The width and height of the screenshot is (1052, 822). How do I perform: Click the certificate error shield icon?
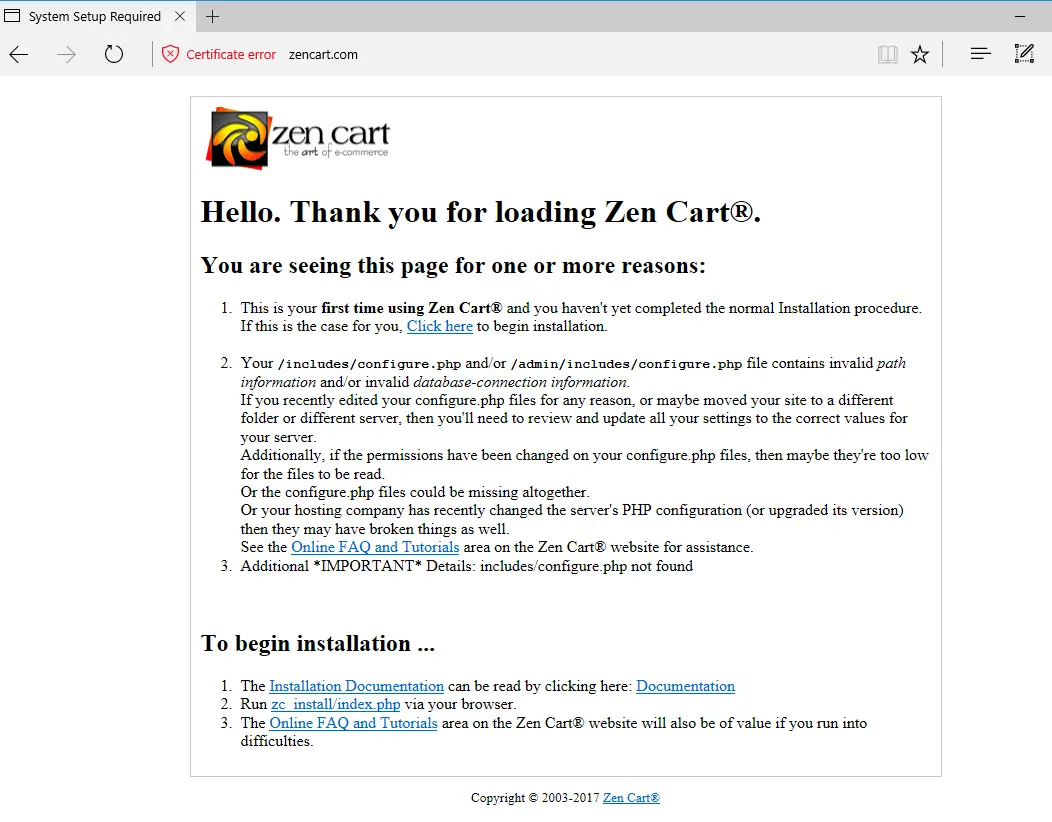170,54
